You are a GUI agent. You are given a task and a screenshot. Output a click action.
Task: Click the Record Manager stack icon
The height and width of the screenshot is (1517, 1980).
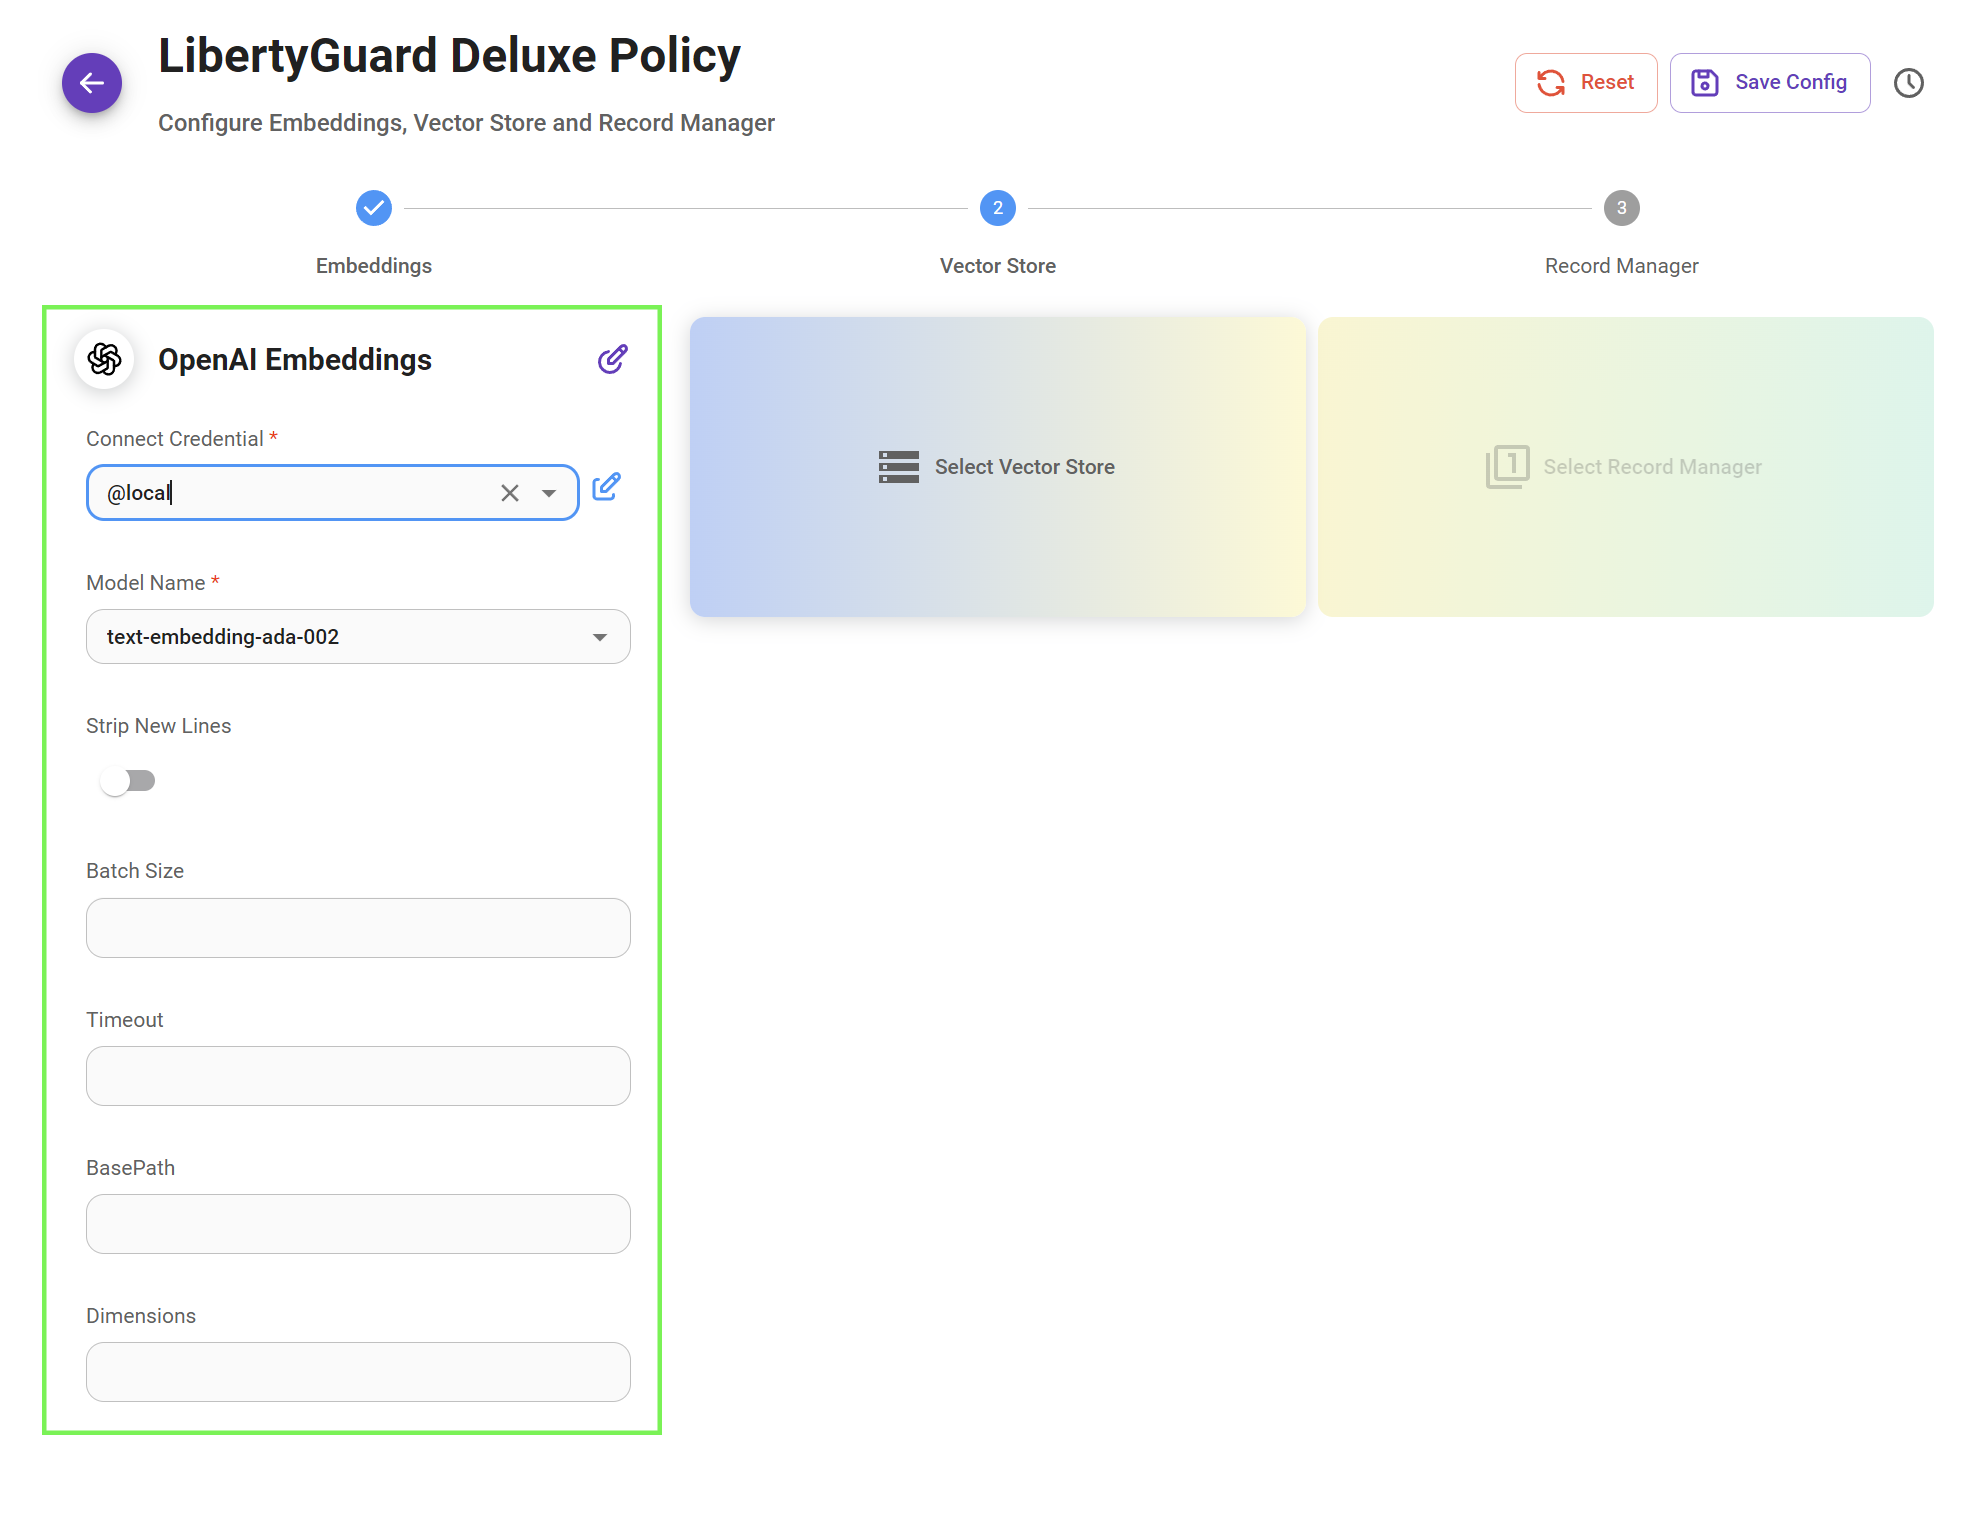[x=1507, y=467]
